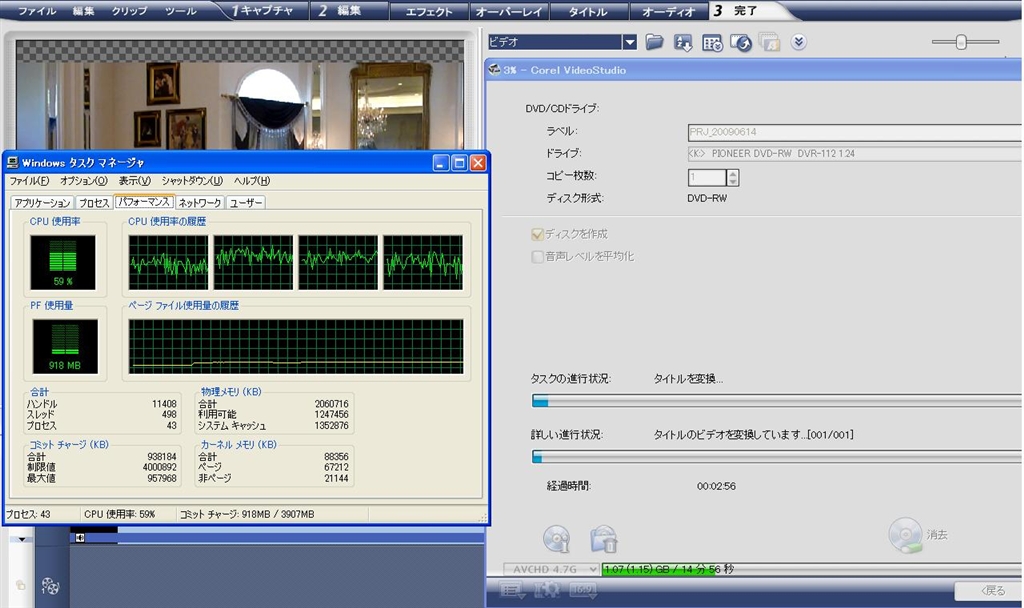This screenshot has width=1024, height=608.
Task: Open the 編集 menu in VideoStudio
Action: [83, 11]
